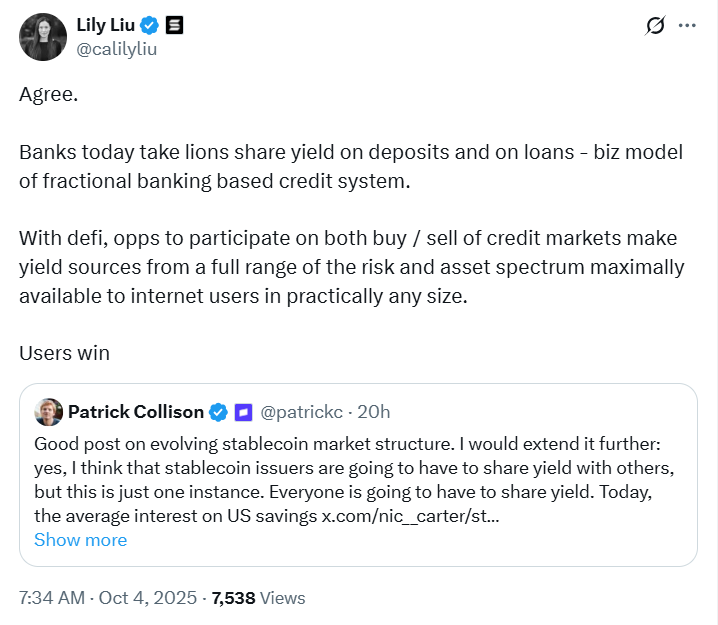This screenshot has width=718, height=625.
Task: Click the "Users win" tweet text
Action: pos(64,353)
